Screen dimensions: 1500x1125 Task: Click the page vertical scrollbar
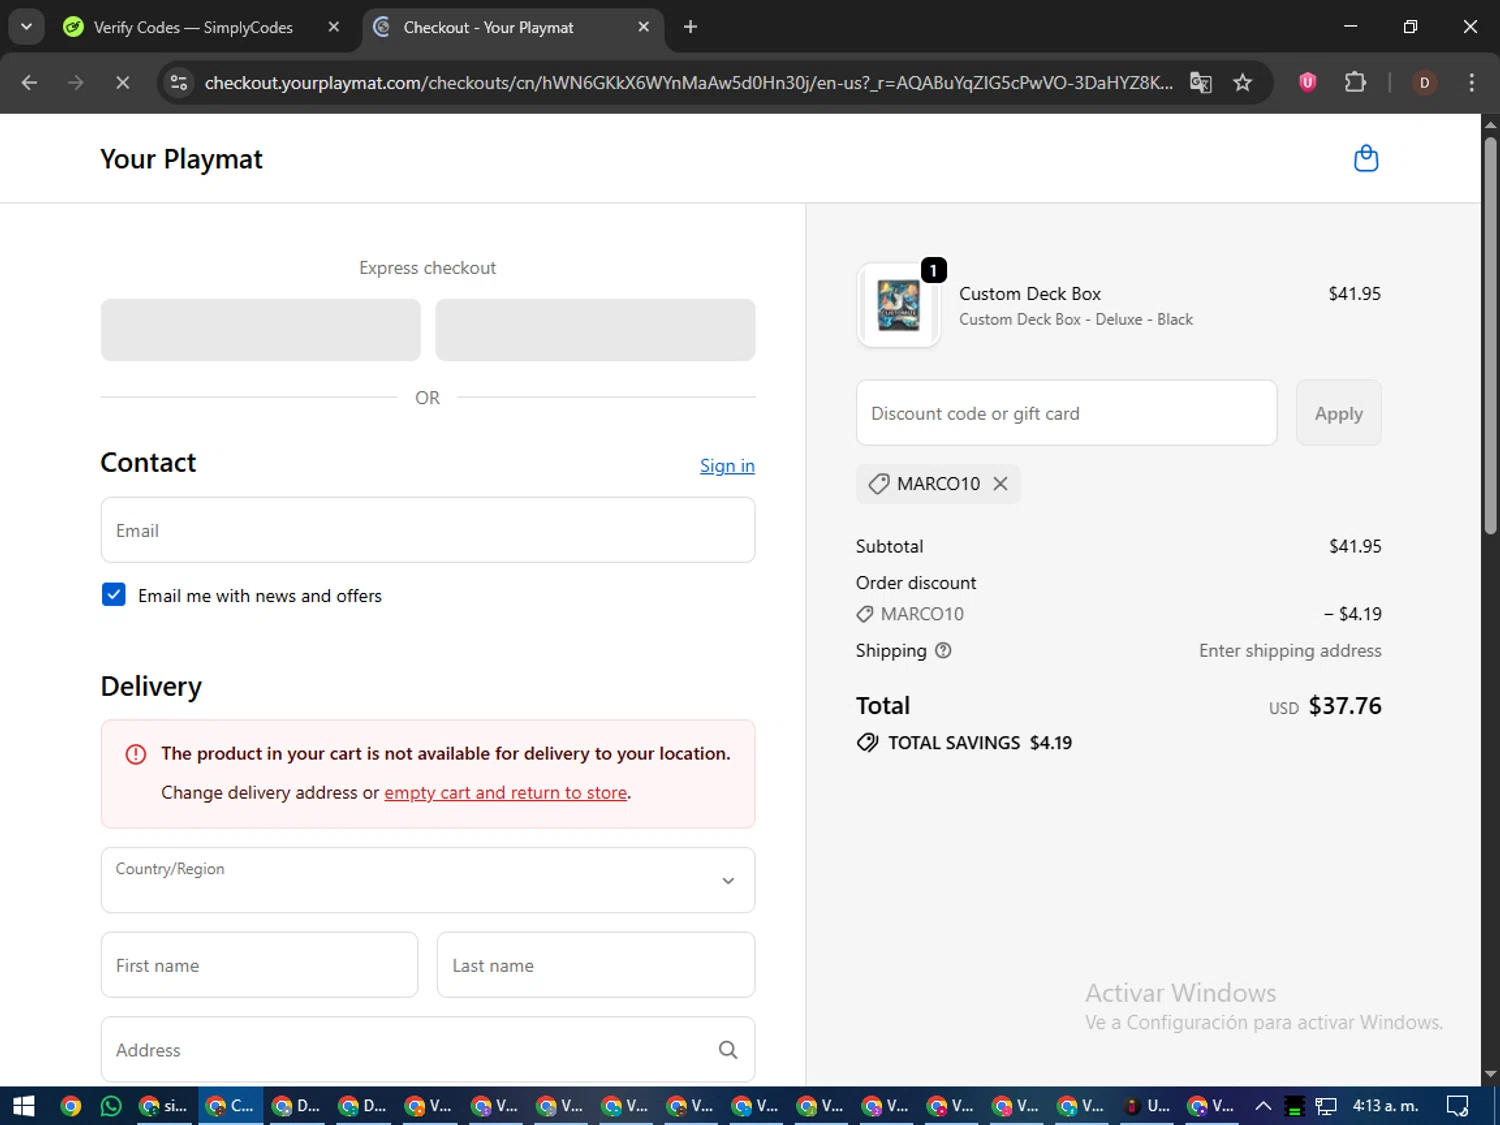click(x=1490, y=335)
